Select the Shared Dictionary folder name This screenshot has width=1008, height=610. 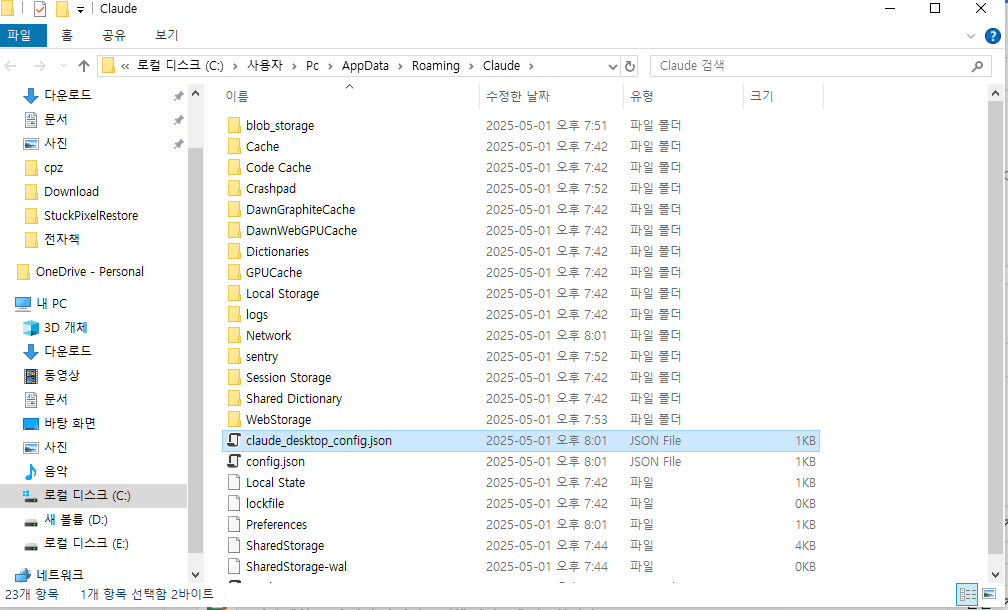click(294, 399)
